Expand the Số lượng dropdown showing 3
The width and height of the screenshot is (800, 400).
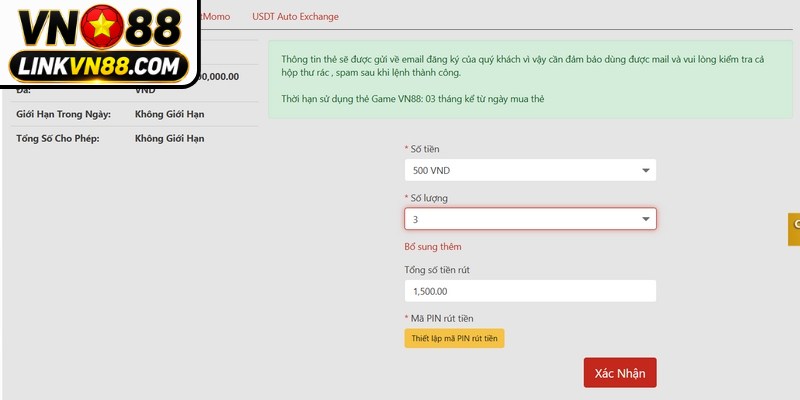[530, 219]
